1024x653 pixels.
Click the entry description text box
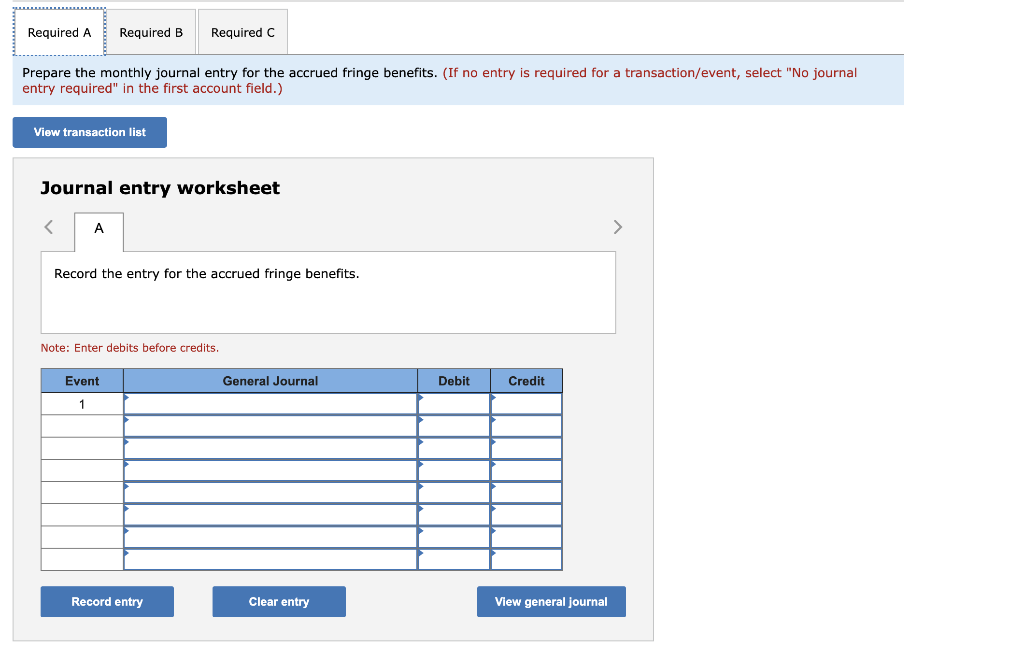[x=328, y=290]
